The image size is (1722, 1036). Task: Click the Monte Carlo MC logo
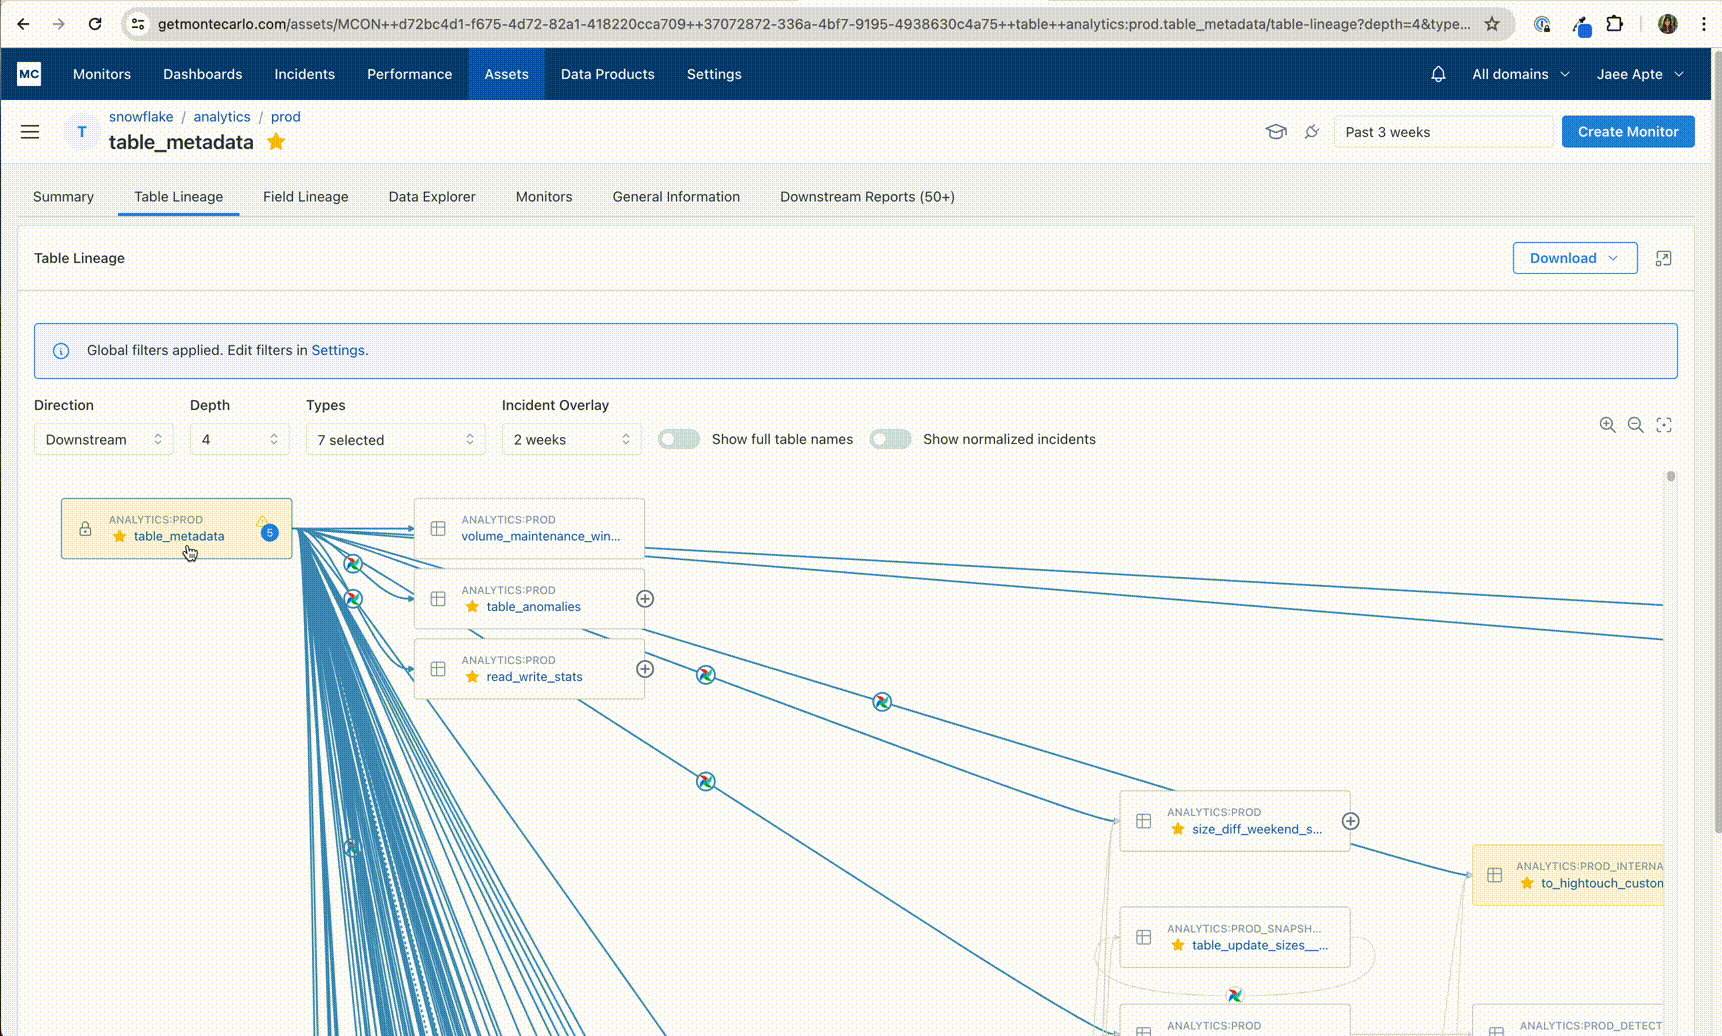29,74
